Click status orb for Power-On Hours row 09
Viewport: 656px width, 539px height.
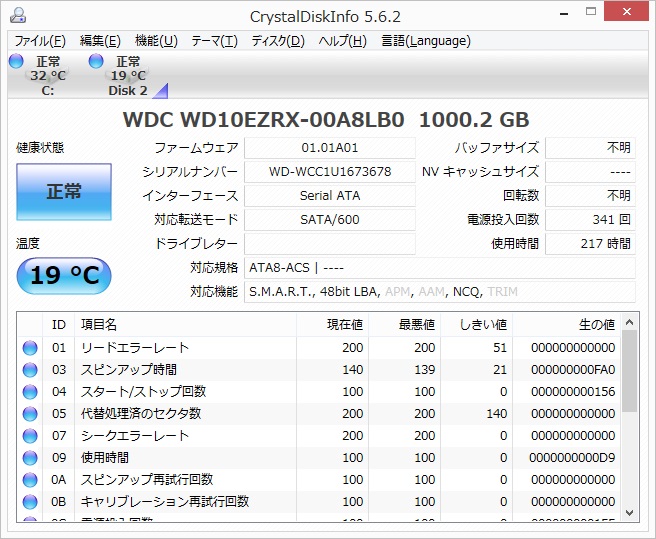point(30,458)
